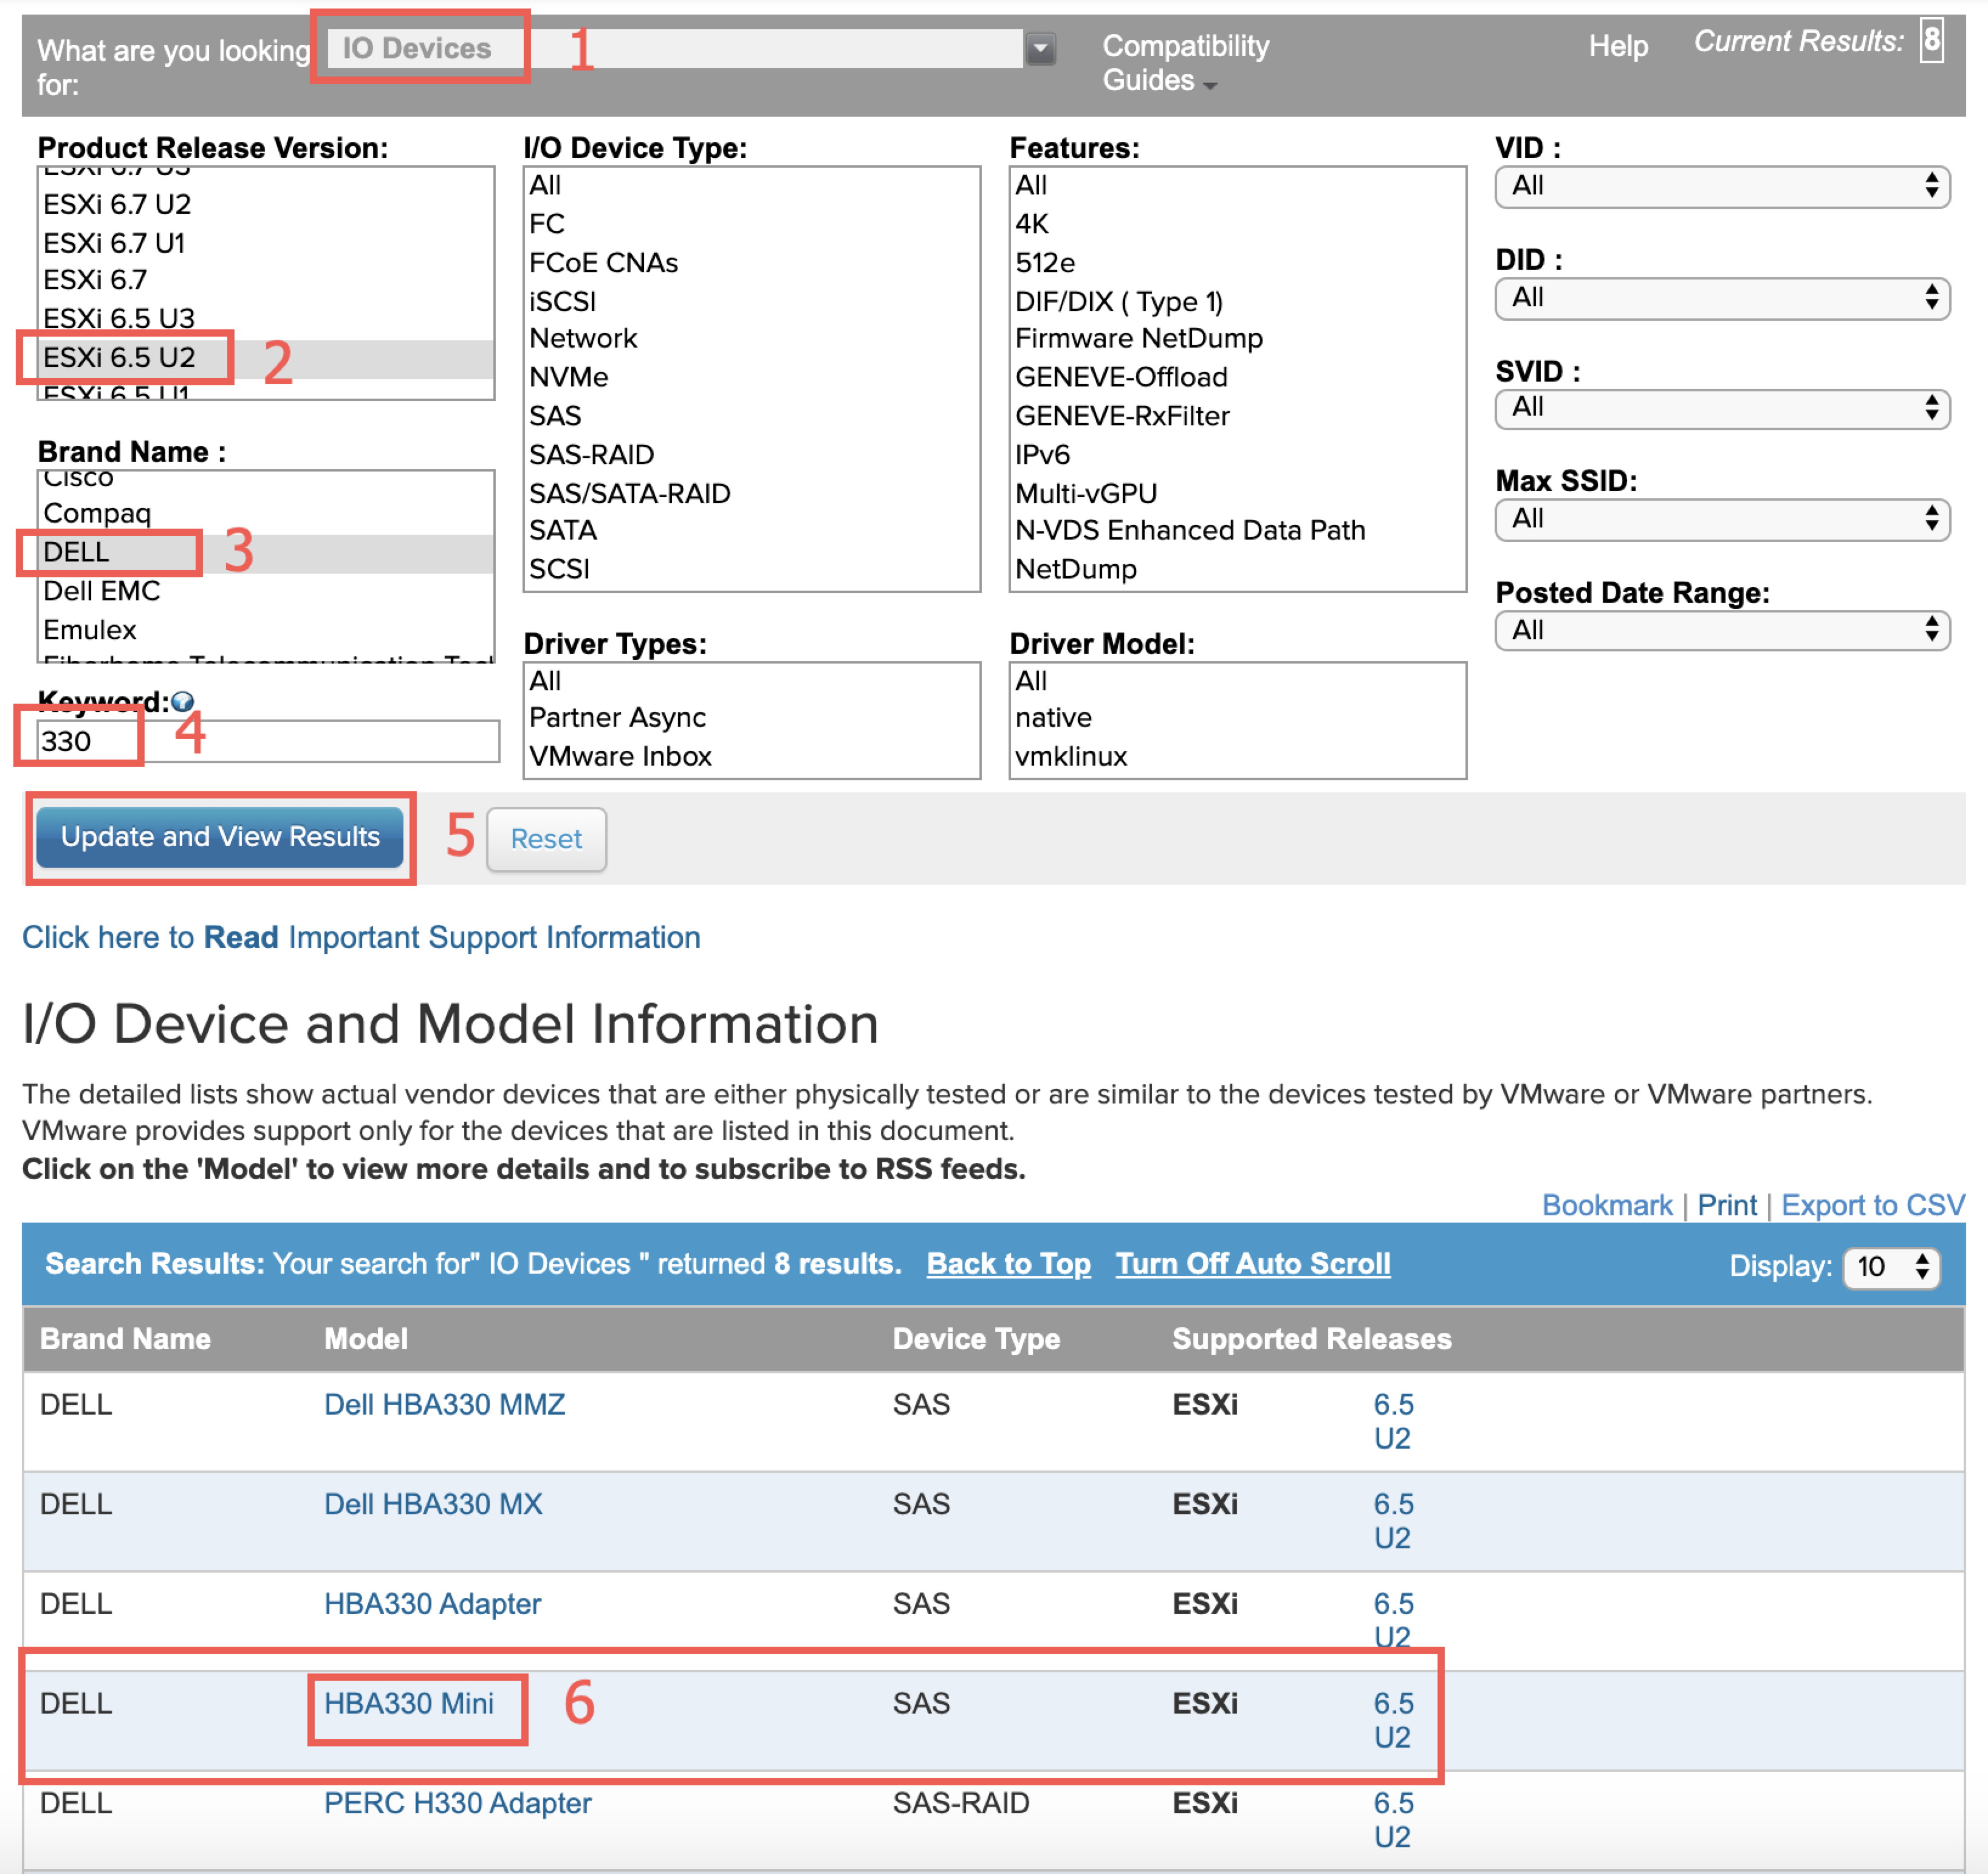This screenshot has height=1874, width=1988.
Task: Select native driver model
Action: [1237, 718]
